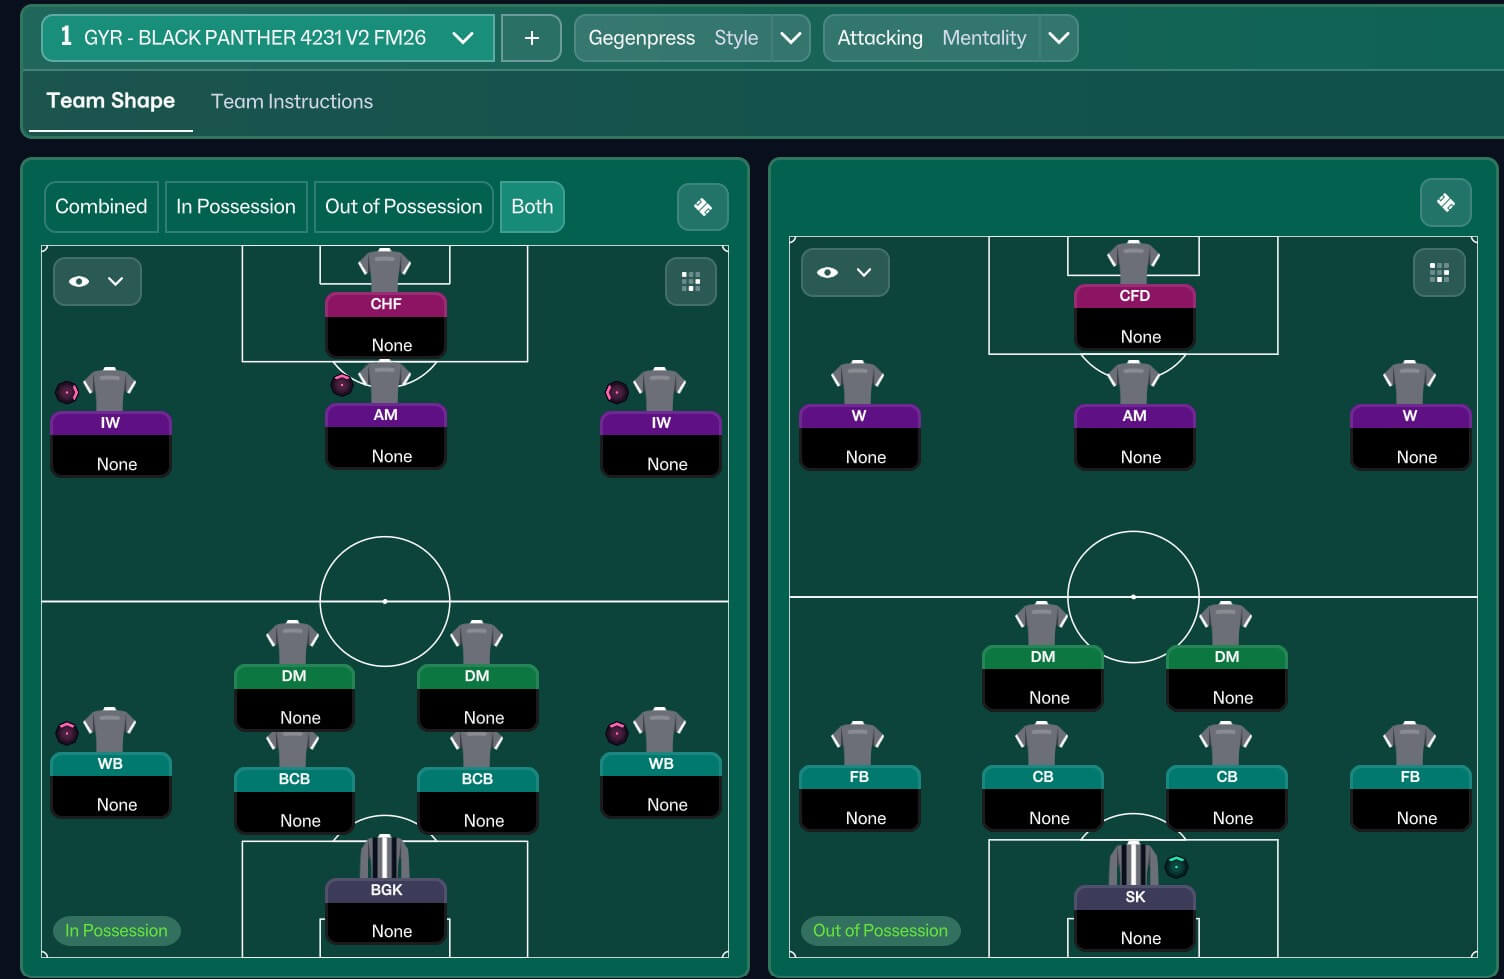Click the right pitch swap/rotate icon
This screenshot has height=979, width=1504.
1445,203
